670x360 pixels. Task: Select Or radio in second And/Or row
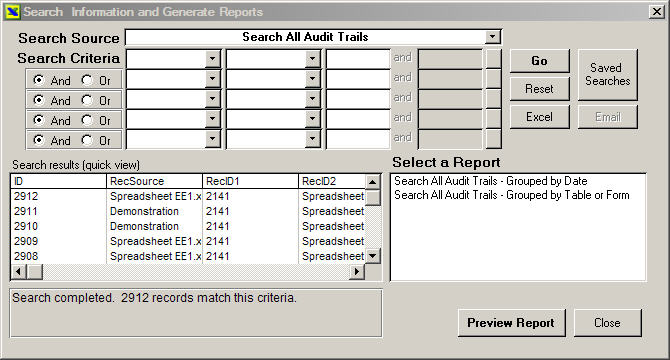pyautogui.click(x=87, y=100)
